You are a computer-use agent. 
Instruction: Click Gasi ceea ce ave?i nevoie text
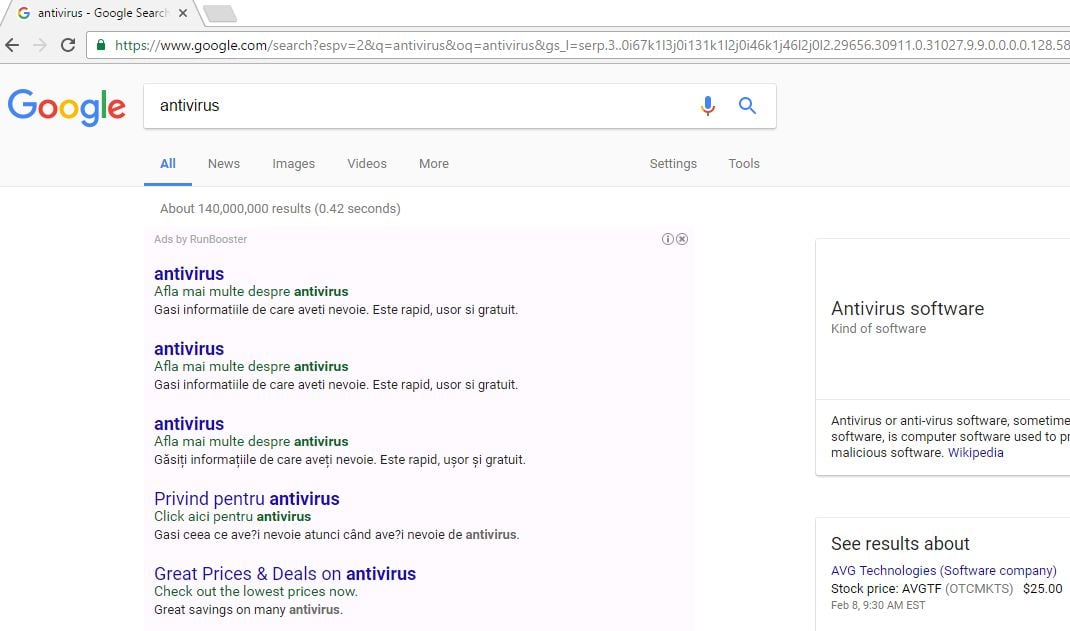(336, 535)
